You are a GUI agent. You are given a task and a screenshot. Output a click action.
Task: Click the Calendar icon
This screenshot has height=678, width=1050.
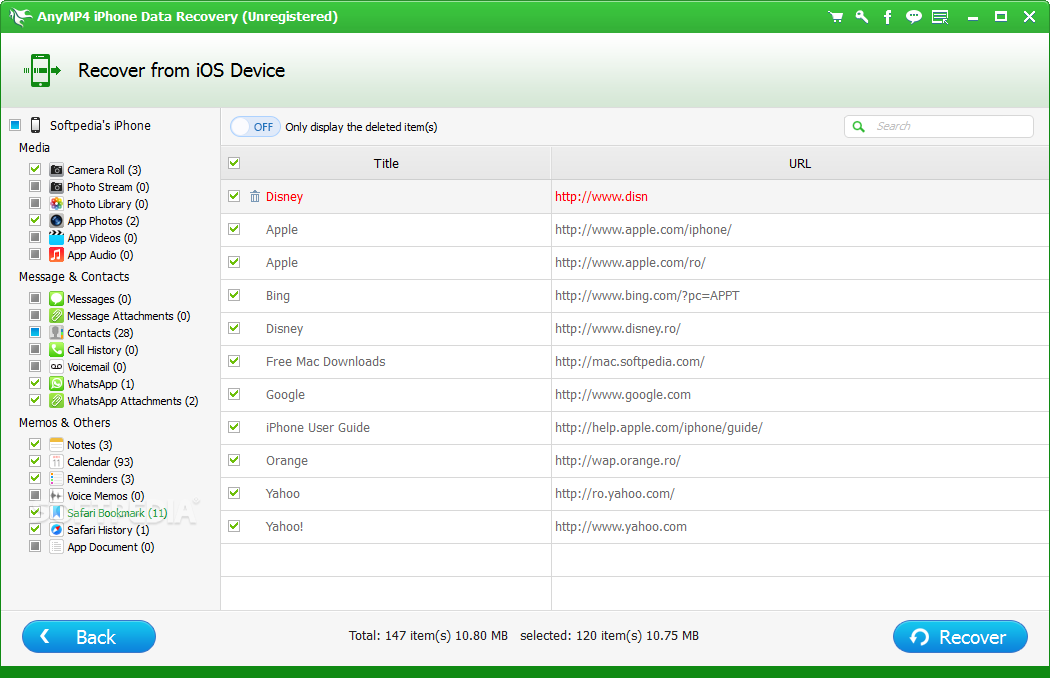point(56,462)
